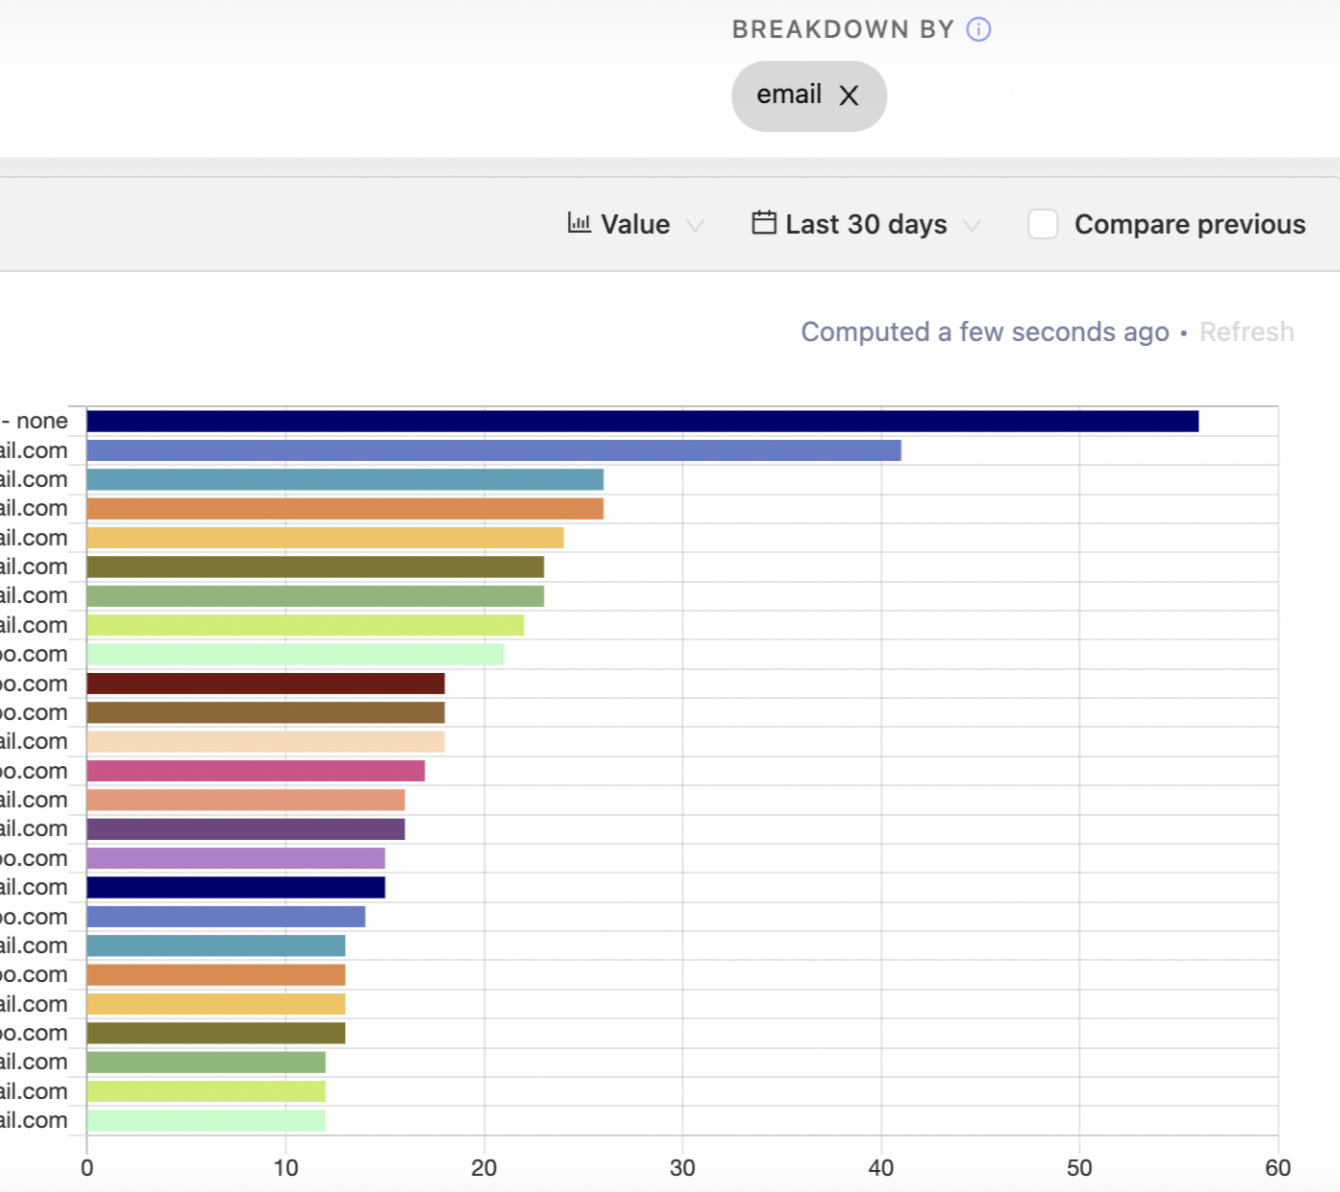Enable the Compare previous checkbox

(1043, 224)
